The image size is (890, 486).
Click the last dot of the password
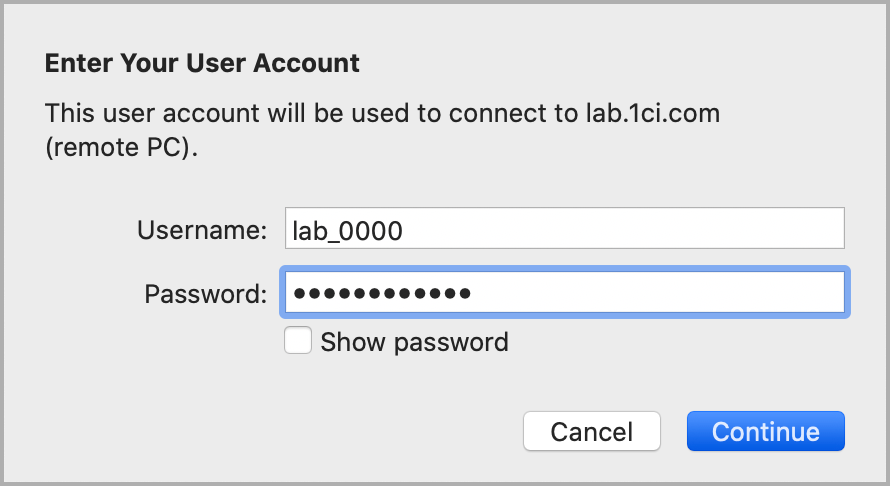tap(464, 293)
